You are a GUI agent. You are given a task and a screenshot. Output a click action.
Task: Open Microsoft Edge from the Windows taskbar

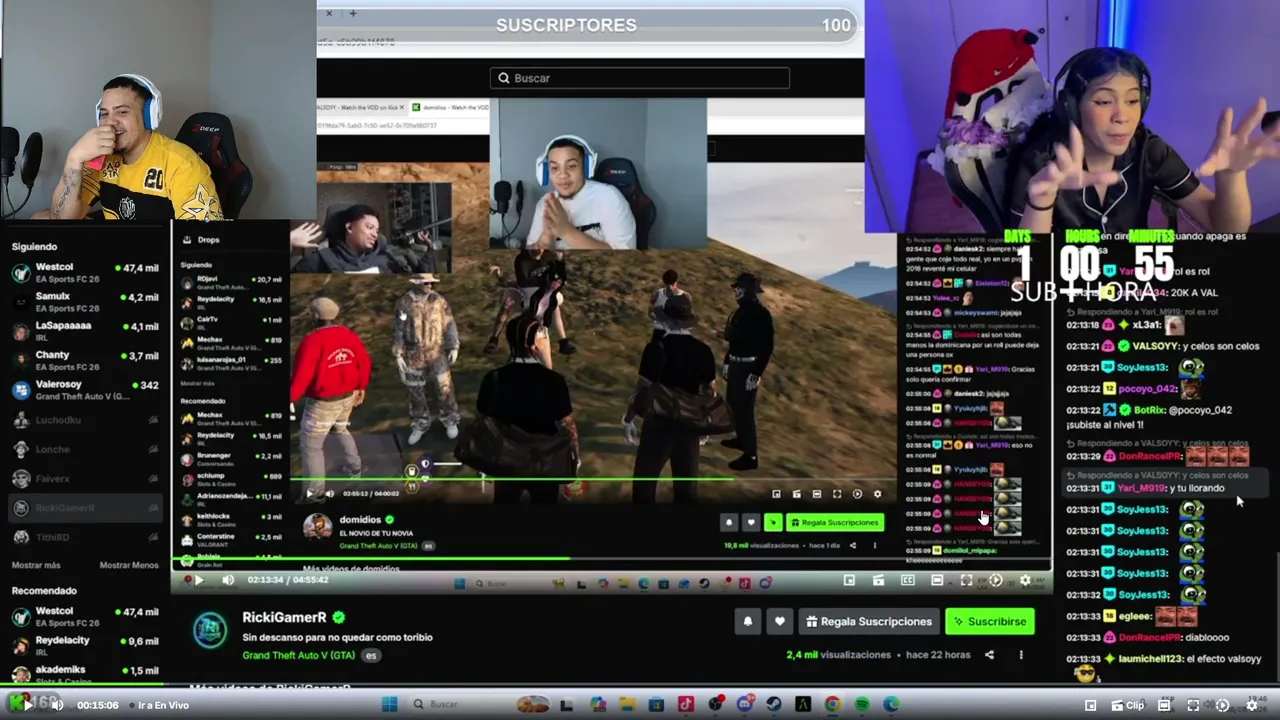(891, 705)
